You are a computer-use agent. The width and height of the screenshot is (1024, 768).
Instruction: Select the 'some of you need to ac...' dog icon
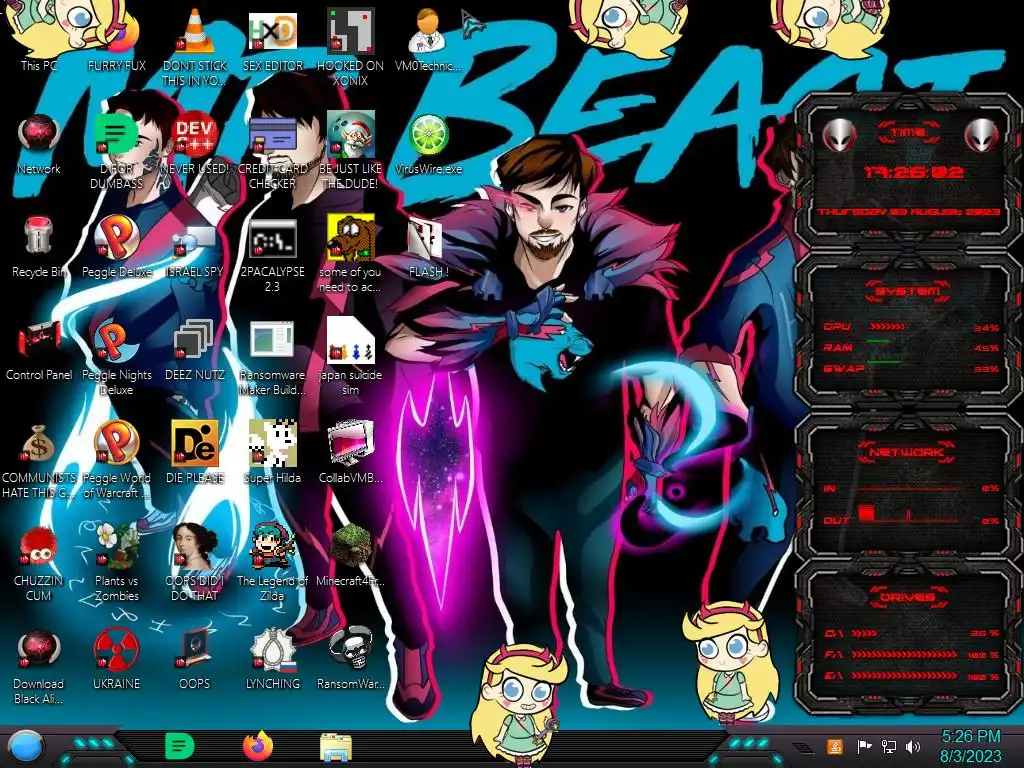click(351, 255)
